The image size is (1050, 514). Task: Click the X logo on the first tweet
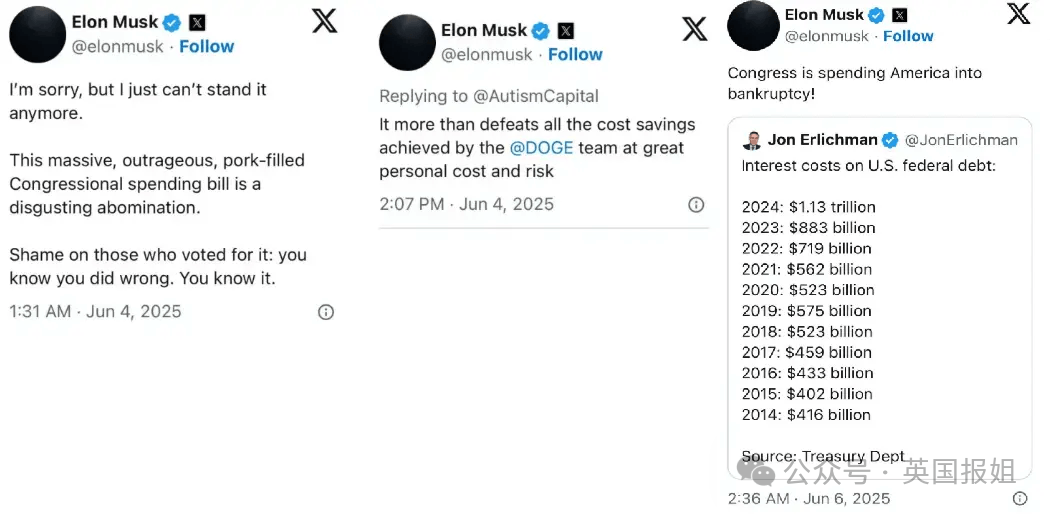click(x=325, y=21)
